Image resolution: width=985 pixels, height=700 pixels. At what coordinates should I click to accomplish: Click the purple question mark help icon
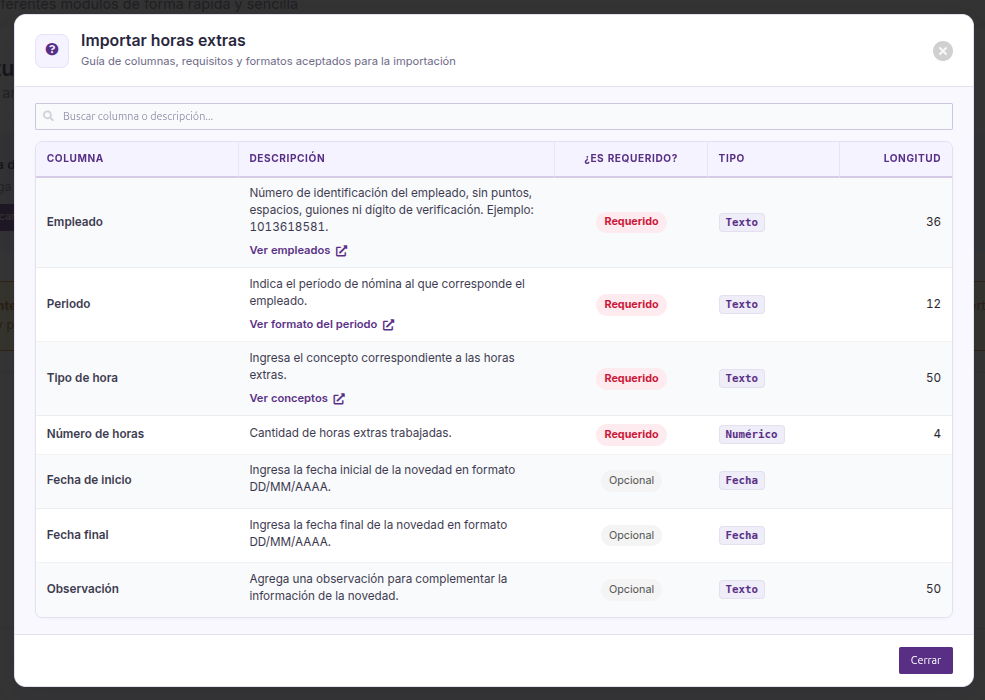[52, 50]
